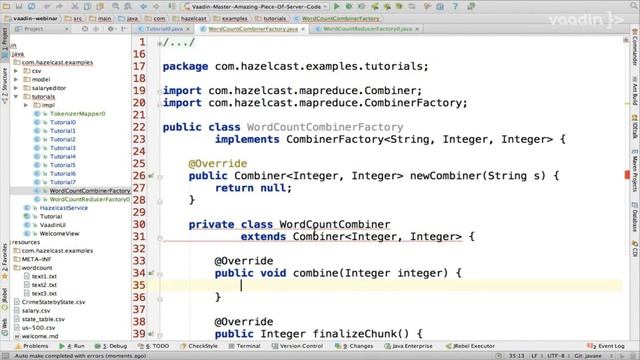Screen dimensions: 640x360
Task: Open the Terminal tool window
Action: pos(244,346)
